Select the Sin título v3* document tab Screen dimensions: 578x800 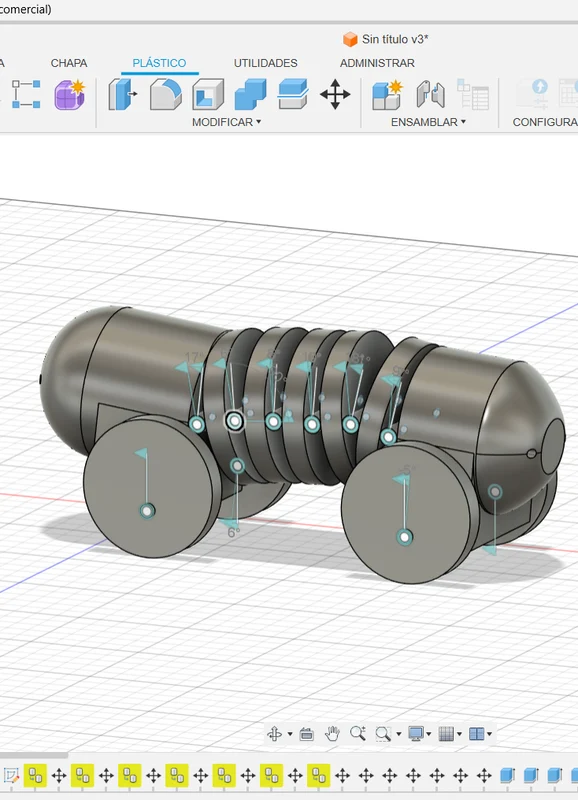coord(386,39)
